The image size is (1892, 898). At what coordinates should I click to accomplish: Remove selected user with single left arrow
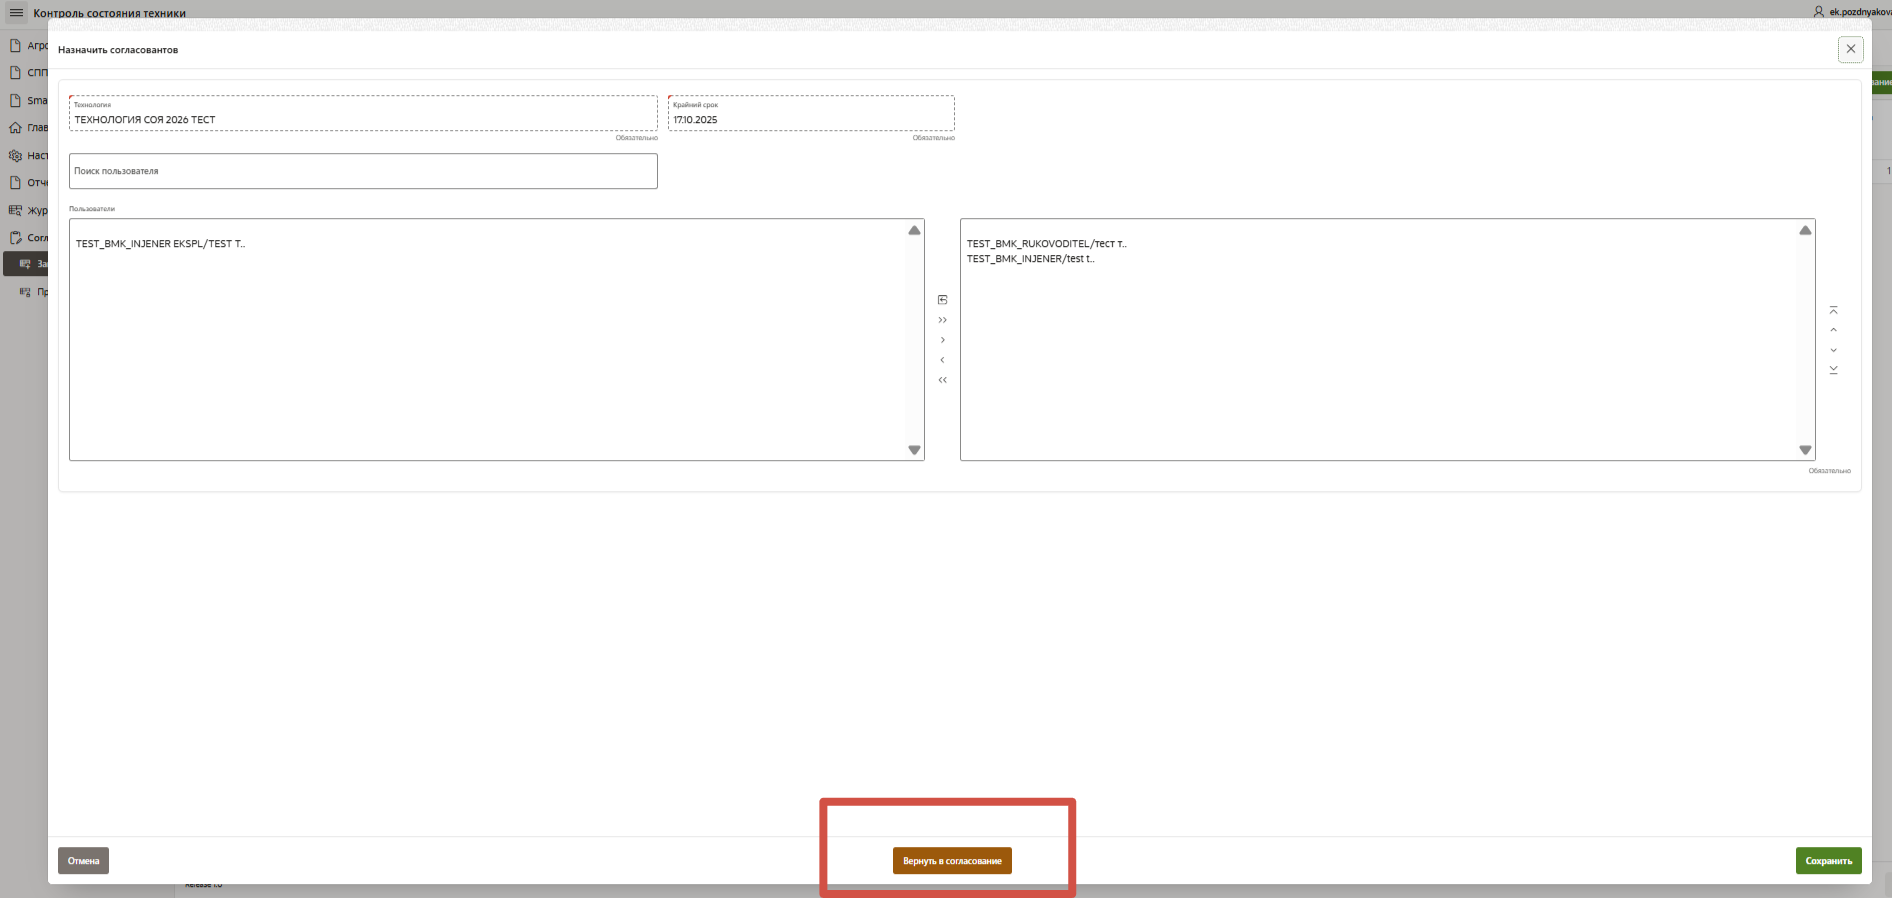942,360
